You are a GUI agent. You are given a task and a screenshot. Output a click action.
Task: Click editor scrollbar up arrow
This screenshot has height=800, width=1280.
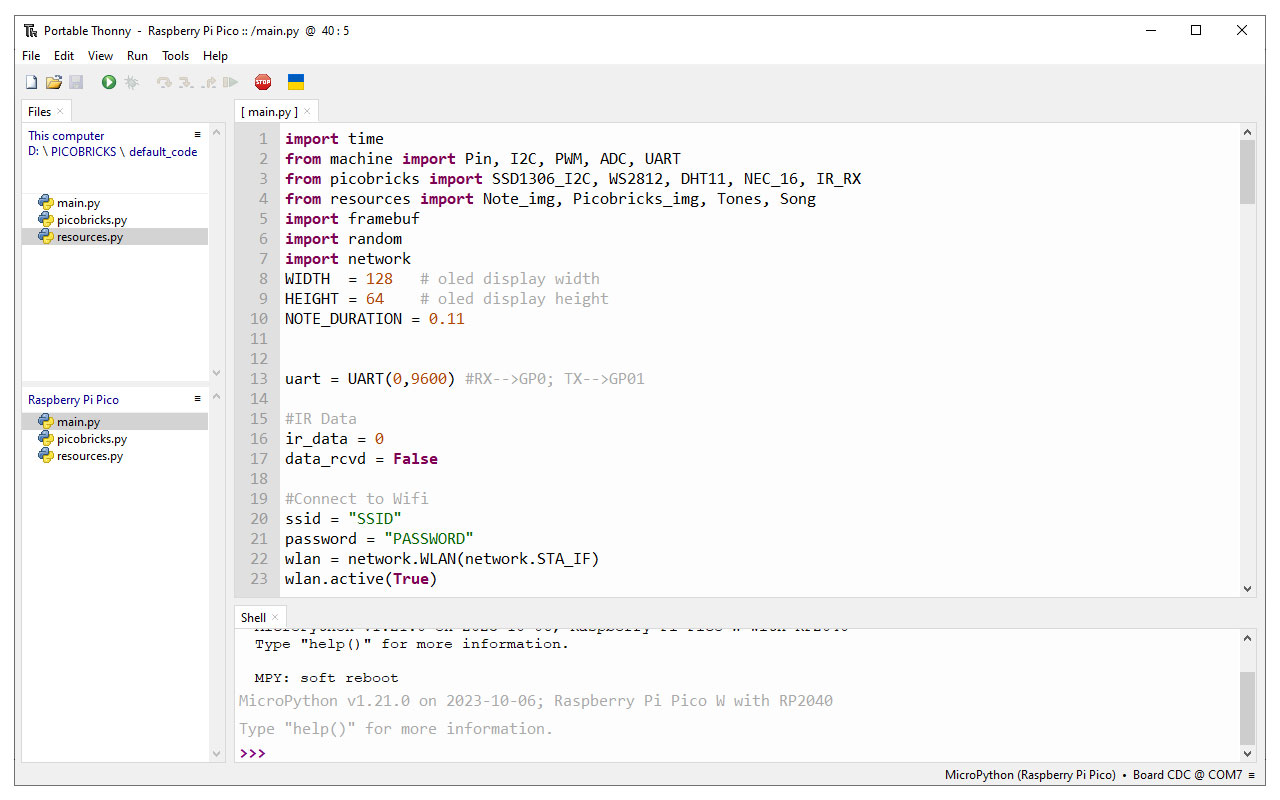(1247, 132)
